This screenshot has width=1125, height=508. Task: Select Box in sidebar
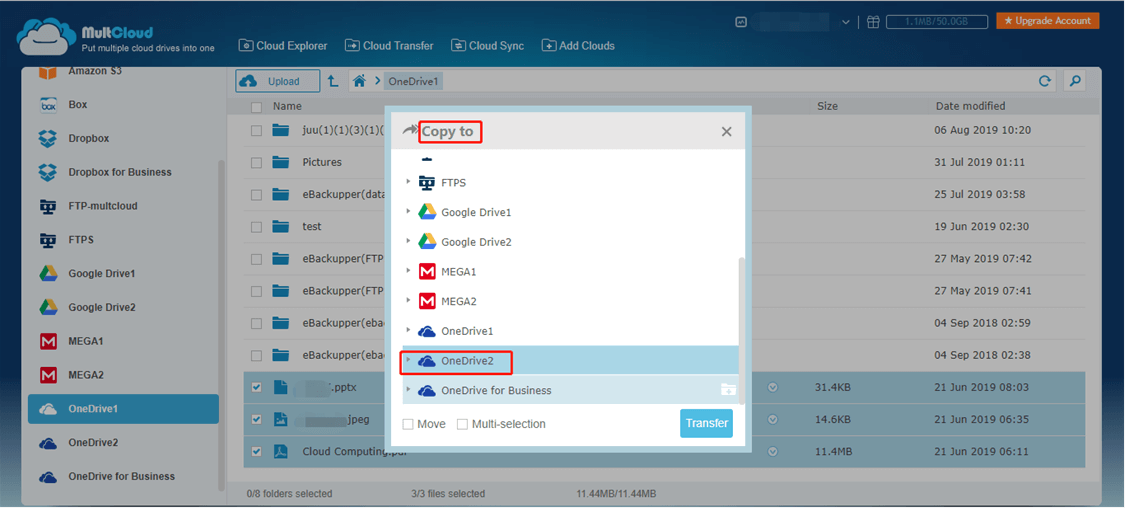pos(123,105)
